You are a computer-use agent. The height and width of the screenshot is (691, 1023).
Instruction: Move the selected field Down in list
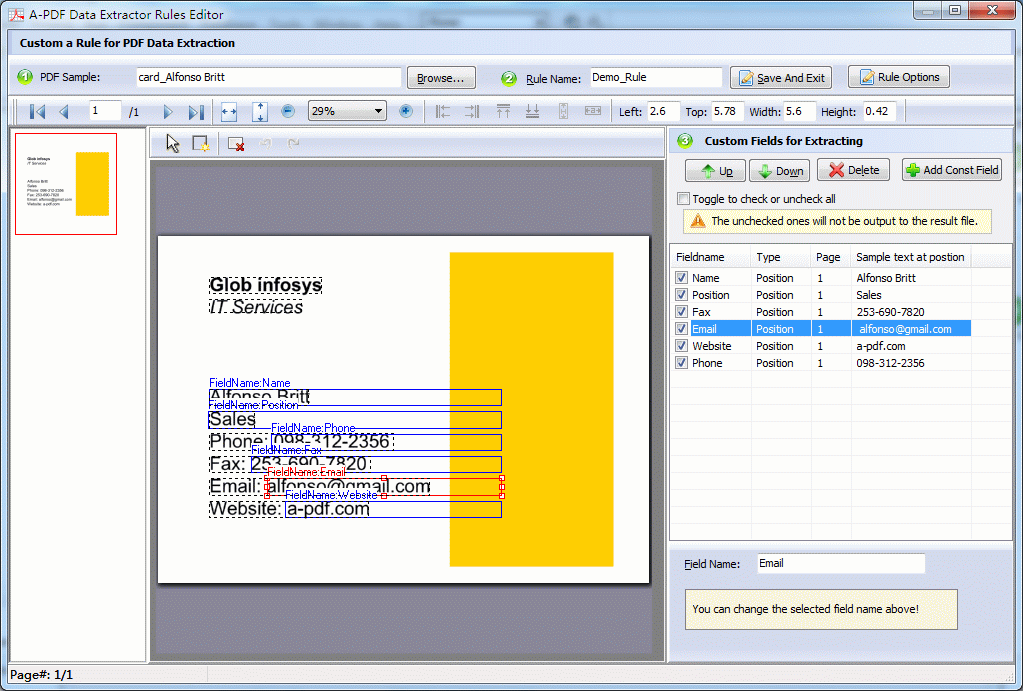tap(779, 170)
